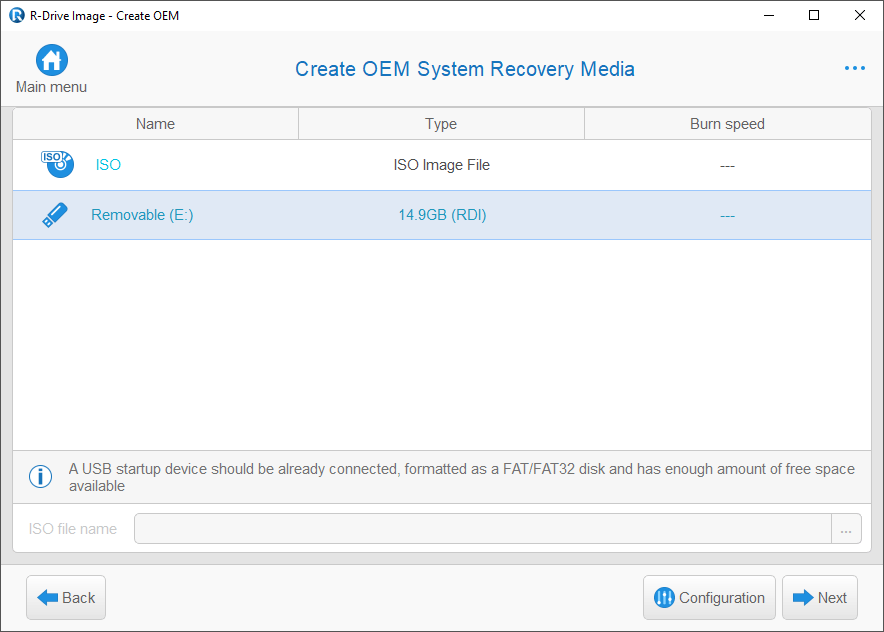
Task: Go to Main menu home icon
Action: [52, 60]
